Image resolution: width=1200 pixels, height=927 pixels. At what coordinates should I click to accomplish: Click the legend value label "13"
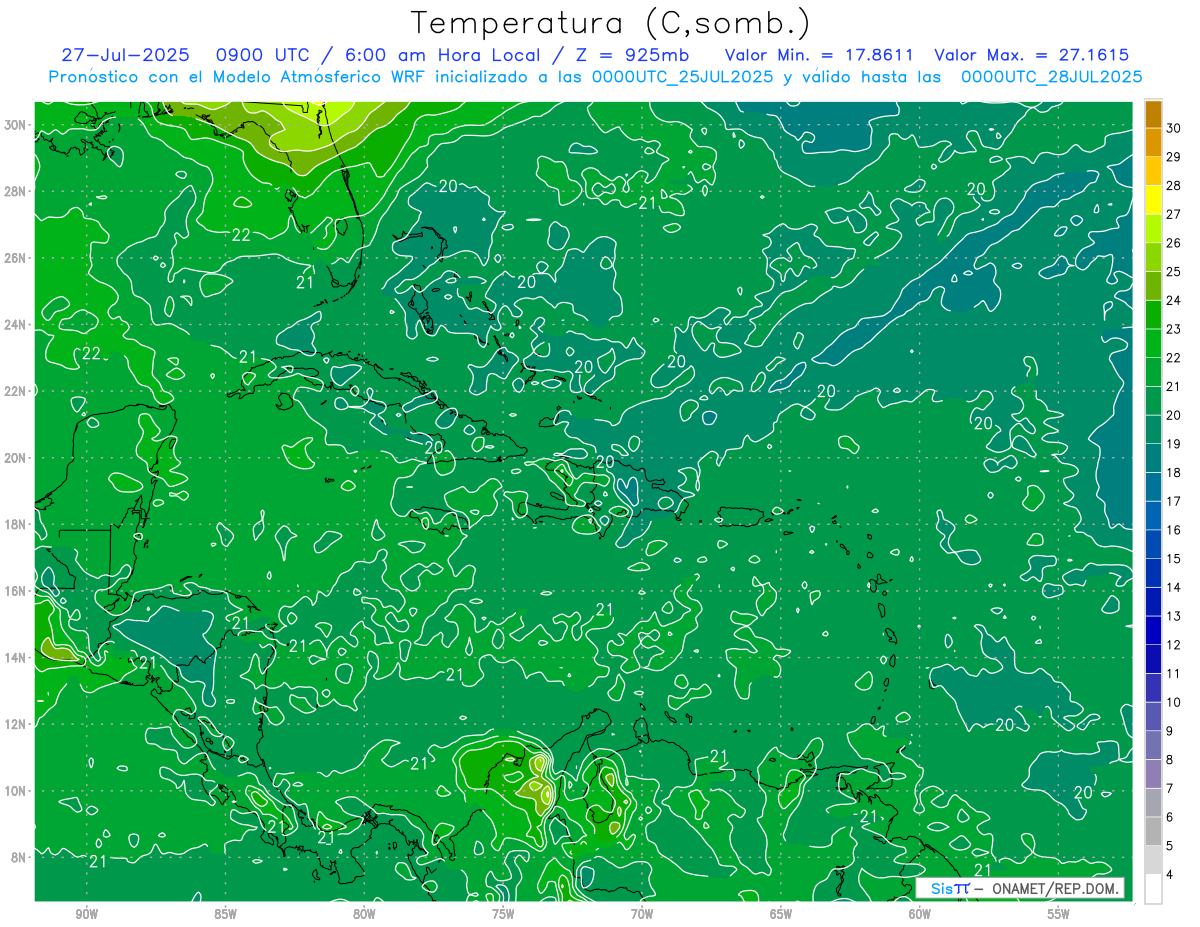point(1173,616)
